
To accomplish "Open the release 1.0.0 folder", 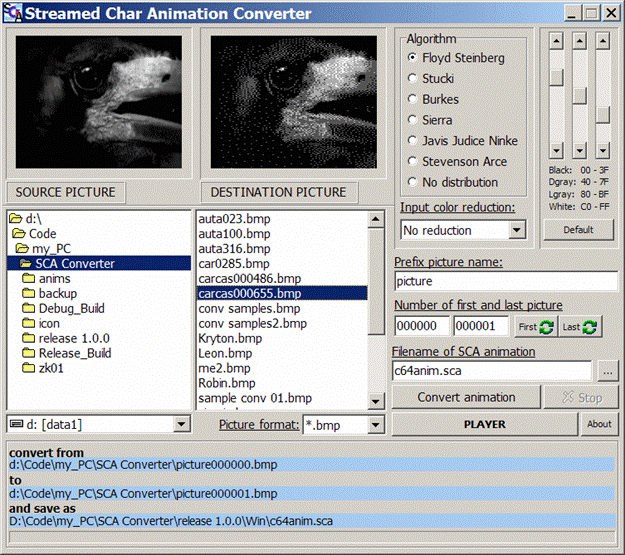I will coord(66,338).
